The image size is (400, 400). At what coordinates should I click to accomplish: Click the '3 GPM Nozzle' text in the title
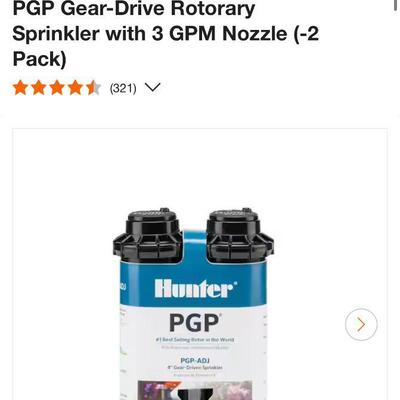(x=220, y=34)
